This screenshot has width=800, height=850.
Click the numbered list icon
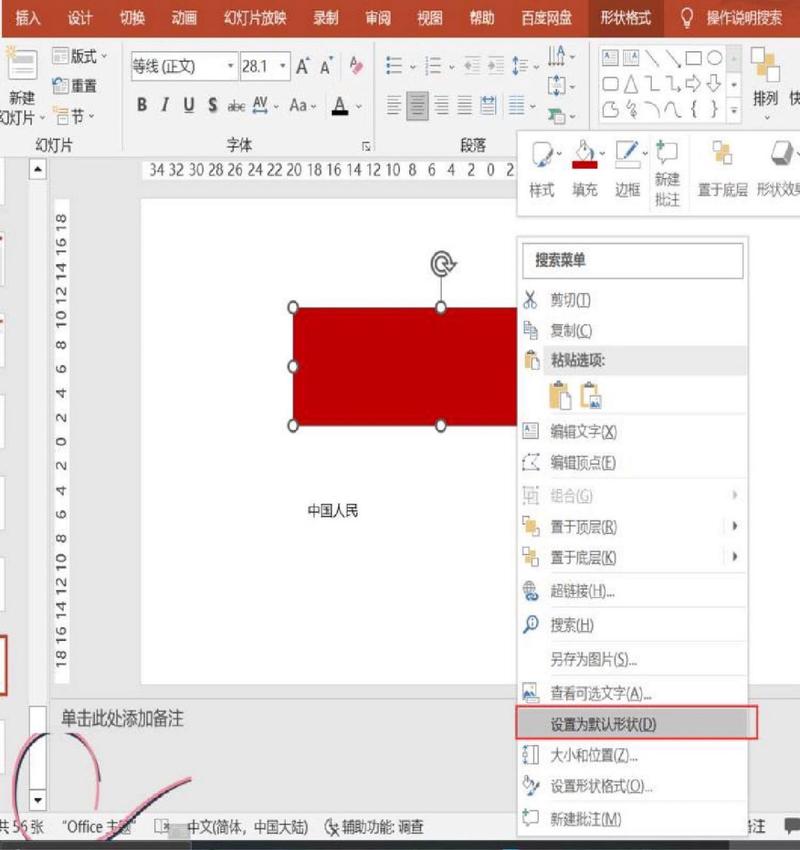pyautogui.click(x=434, y=66)
